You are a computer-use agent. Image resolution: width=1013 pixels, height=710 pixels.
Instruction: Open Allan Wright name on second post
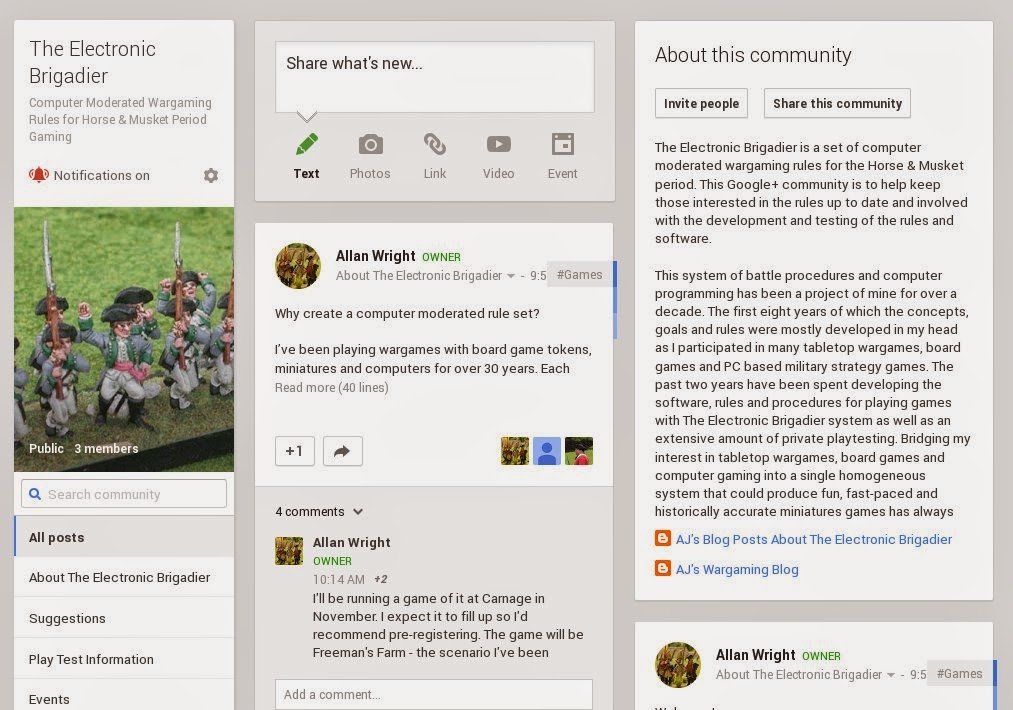coord(755,654)
